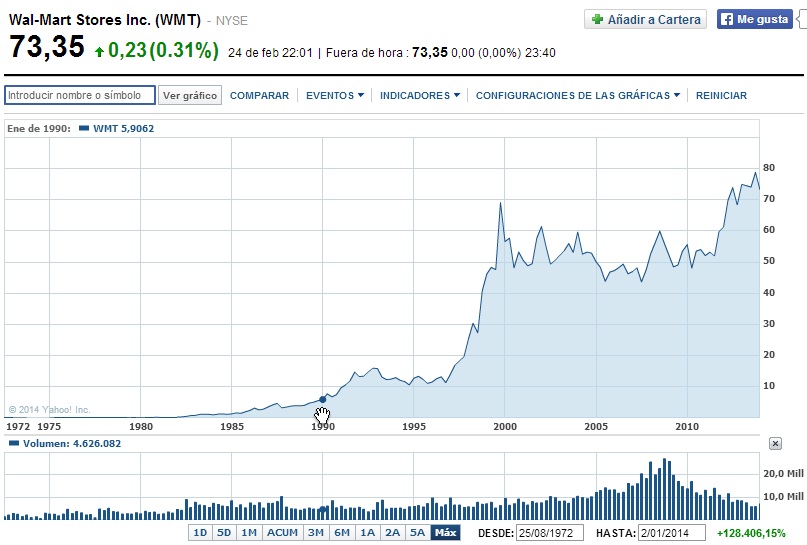This screenshot has height=545, width=807.
Task: Click the stock price 73,35
Action: click(47, 47)
